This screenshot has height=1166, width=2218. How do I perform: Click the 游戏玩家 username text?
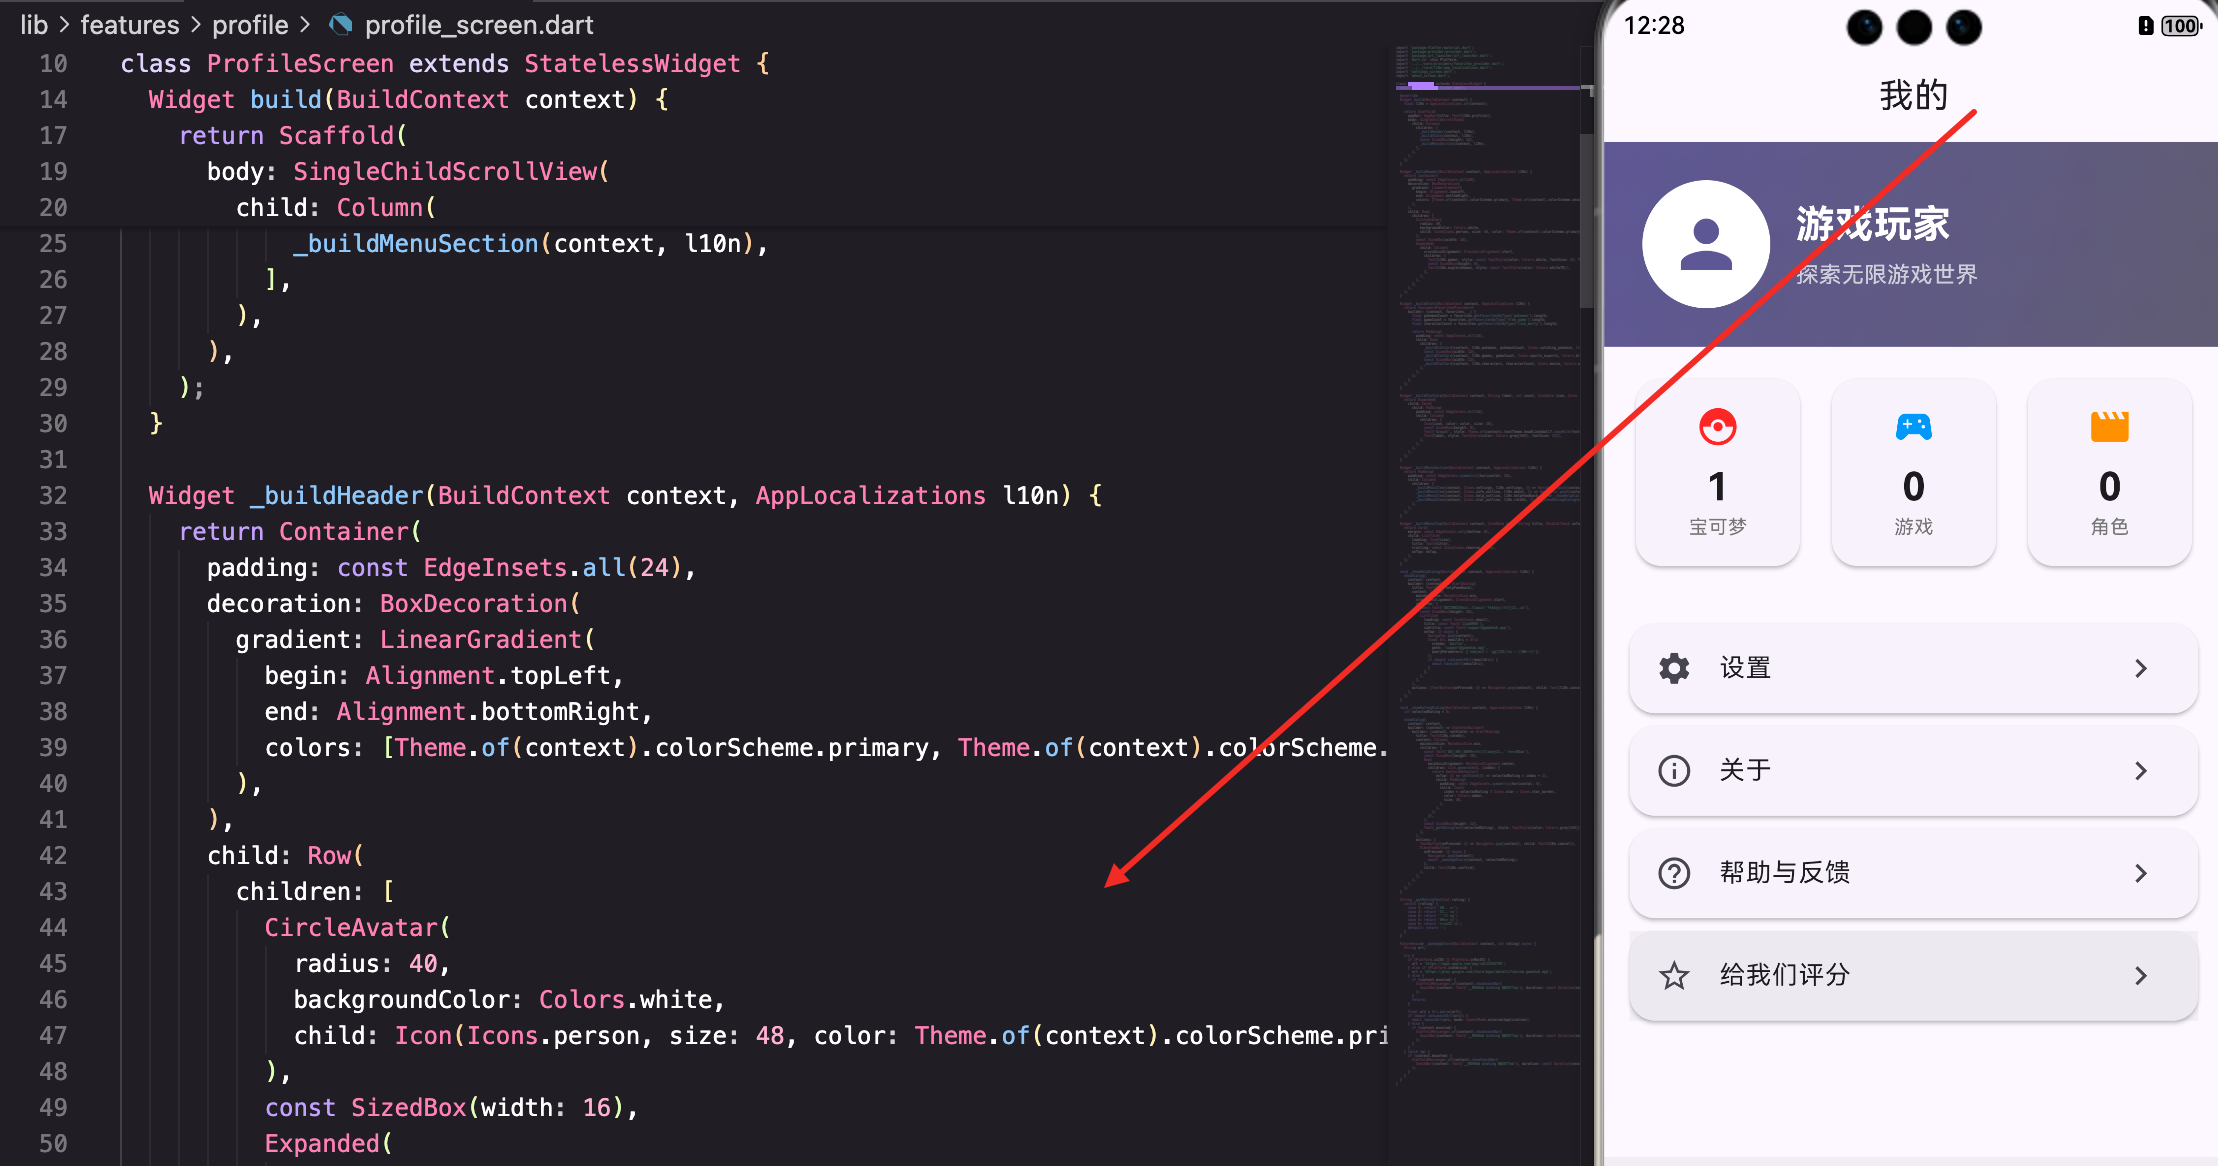click(x=1872, y=224)
